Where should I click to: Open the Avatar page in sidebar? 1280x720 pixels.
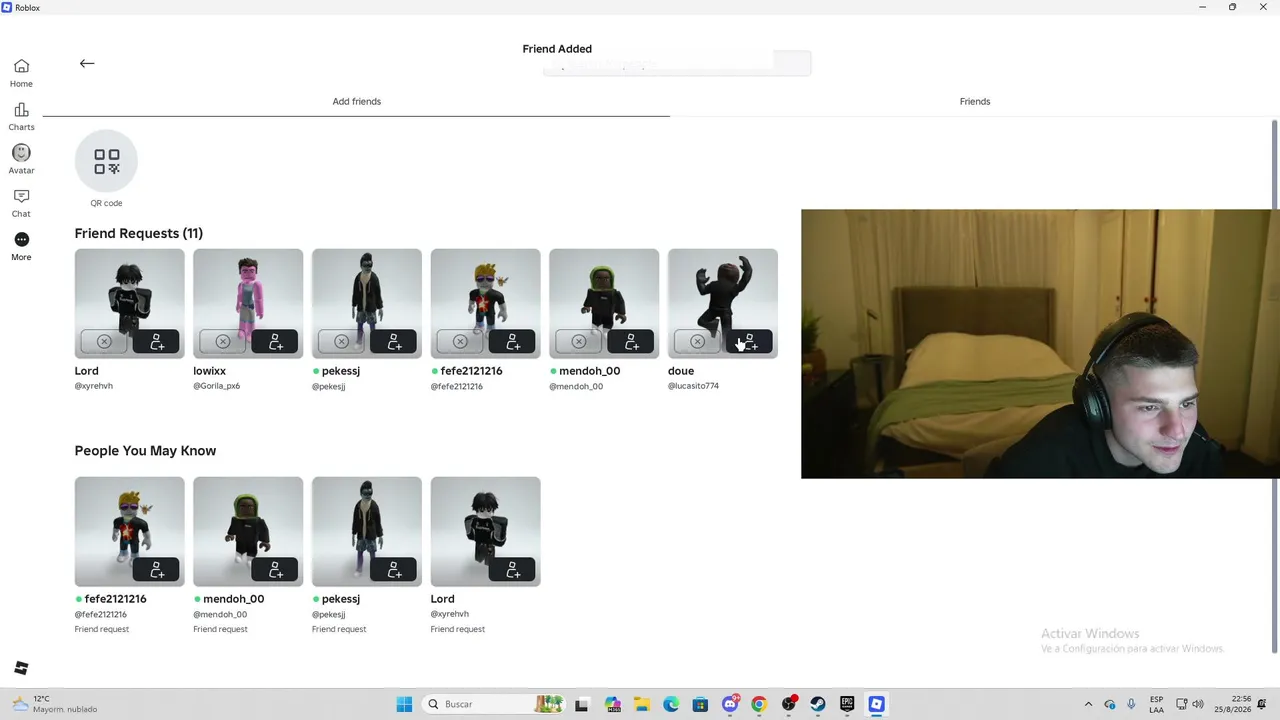21,159
